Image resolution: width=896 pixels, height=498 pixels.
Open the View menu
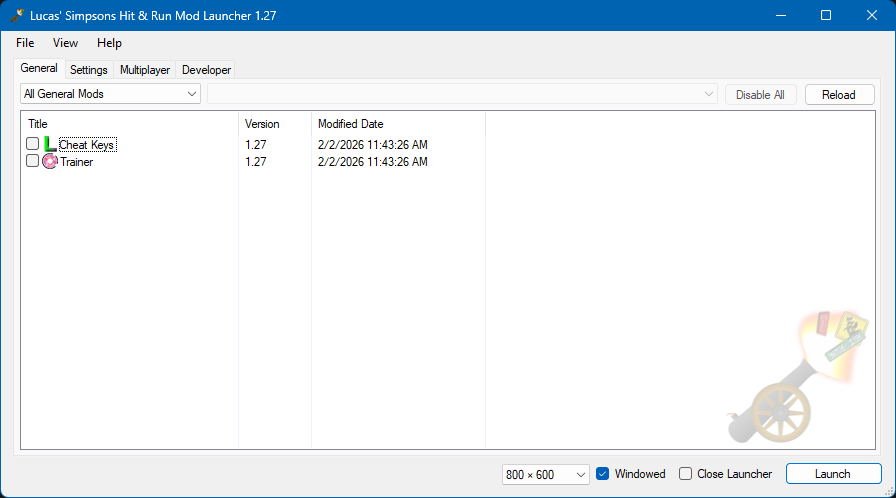[65, 43]
